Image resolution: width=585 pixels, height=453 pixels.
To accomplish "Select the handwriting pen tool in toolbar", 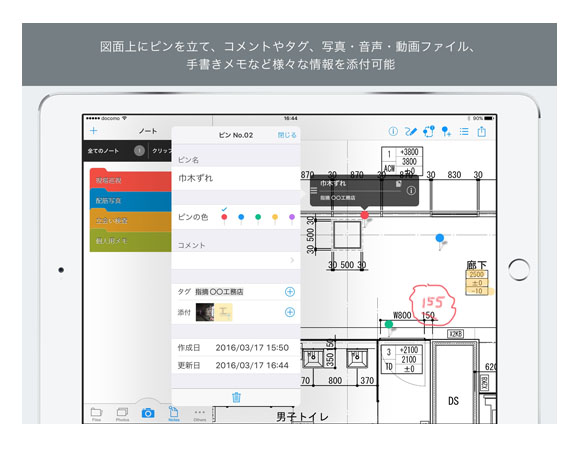I will coord(410,131).
